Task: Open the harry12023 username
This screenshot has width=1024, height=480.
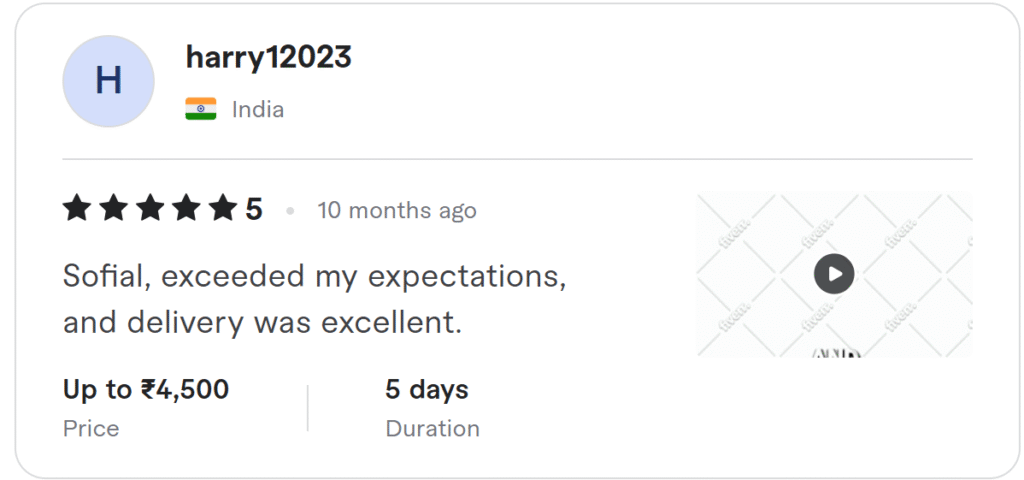Action: tap(268, 57)
